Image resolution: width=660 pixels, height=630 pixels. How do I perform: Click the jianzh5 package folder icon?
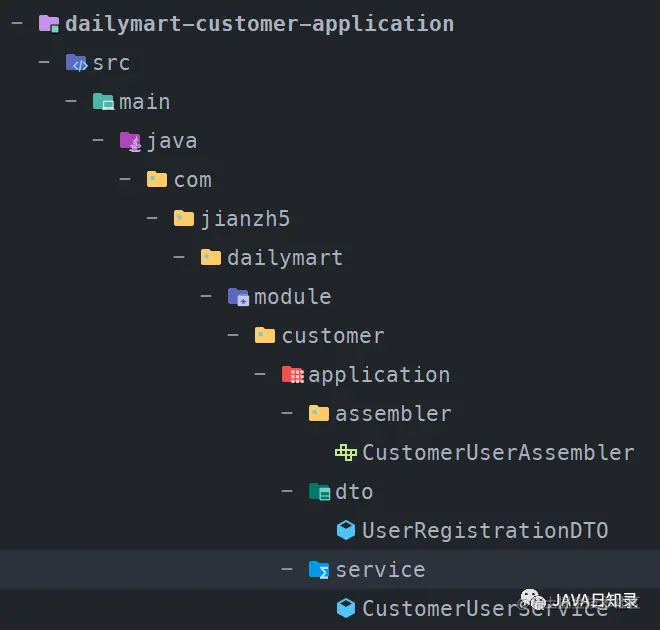(x=184, y=219)
